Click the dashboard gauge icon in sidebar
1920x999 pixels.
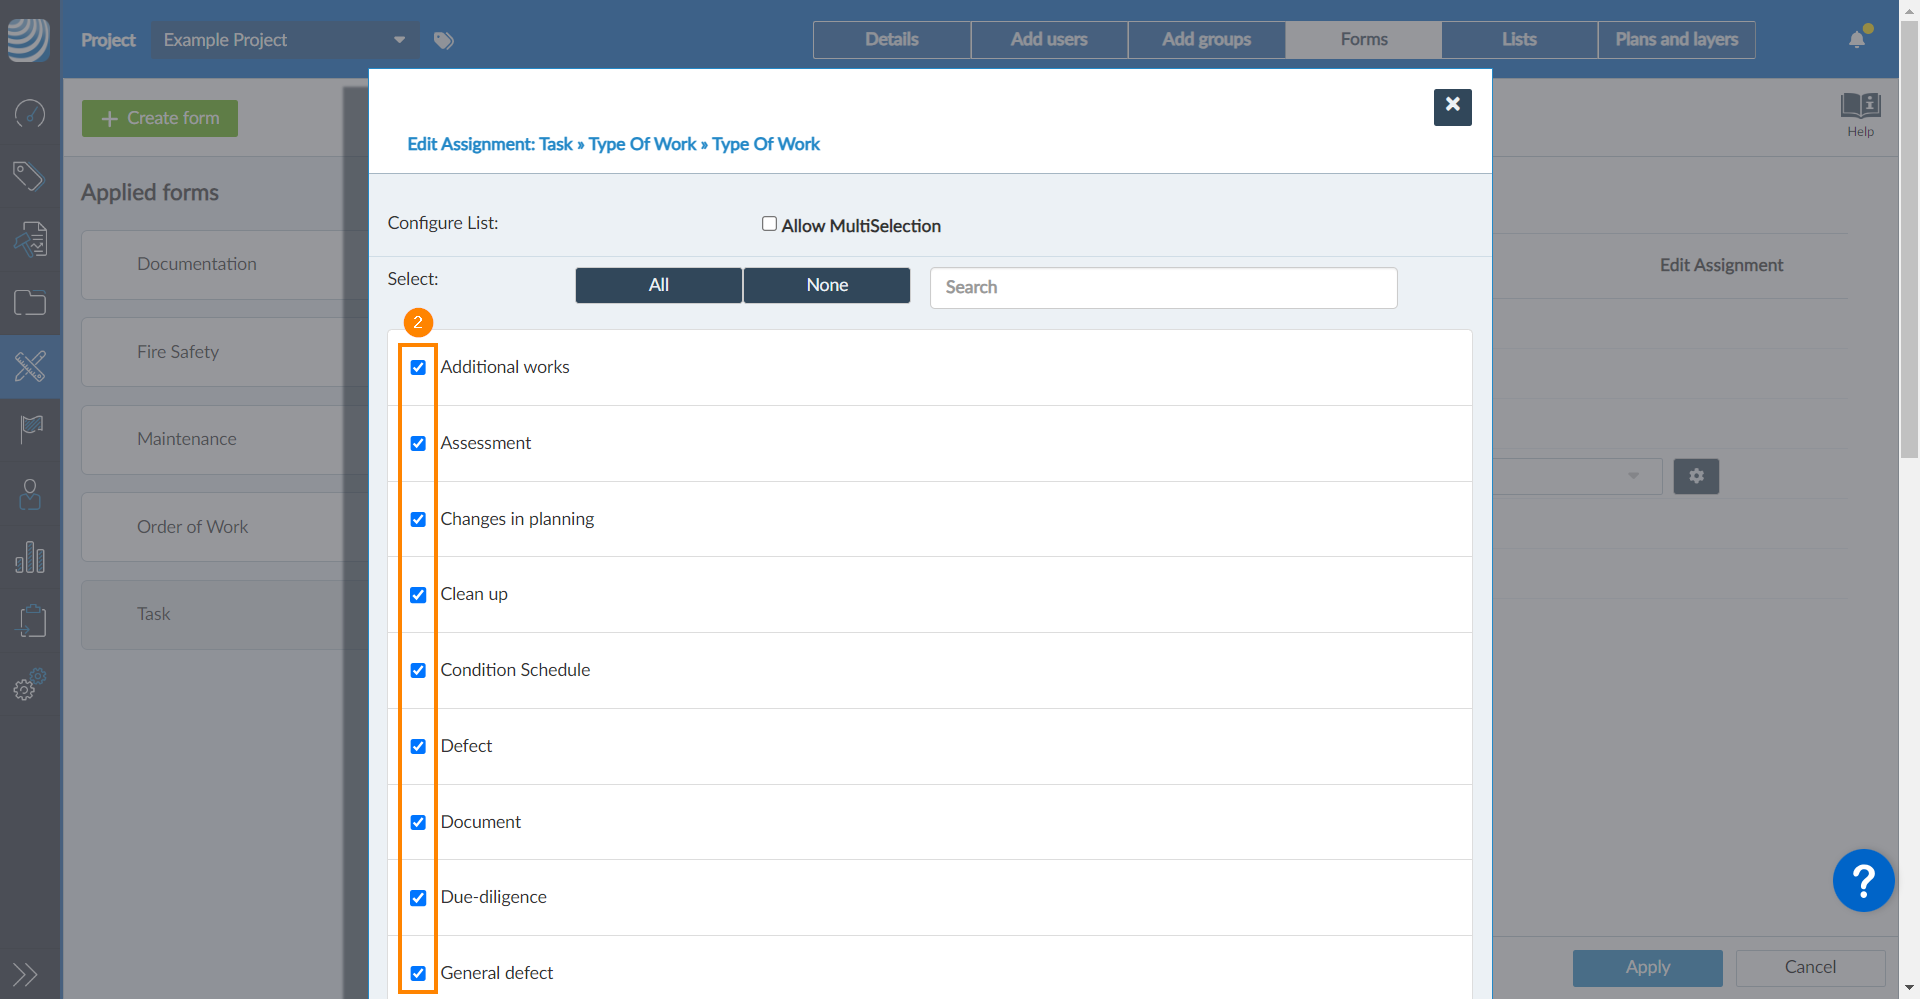(x=30, y=114)
